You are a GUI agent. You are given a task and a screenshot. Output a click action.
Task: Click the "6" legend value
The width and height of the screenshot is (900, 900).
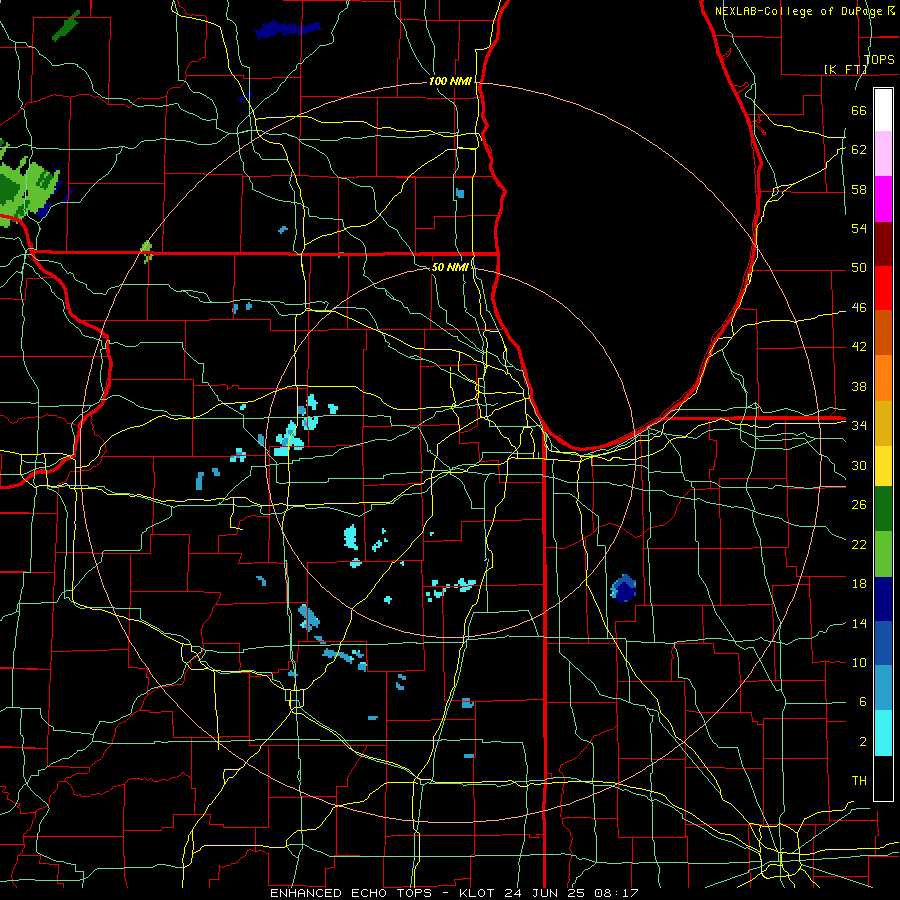tap(862, 702)
